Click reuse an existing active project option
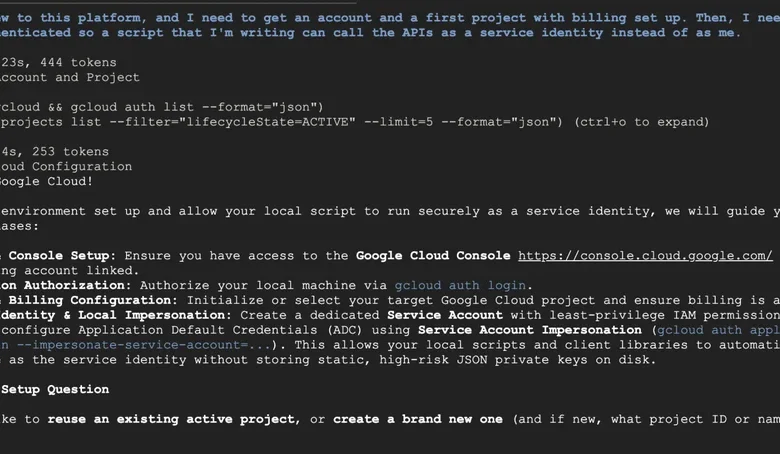The width and height of the screenshot is (780, 454). [x=171, y=419]
